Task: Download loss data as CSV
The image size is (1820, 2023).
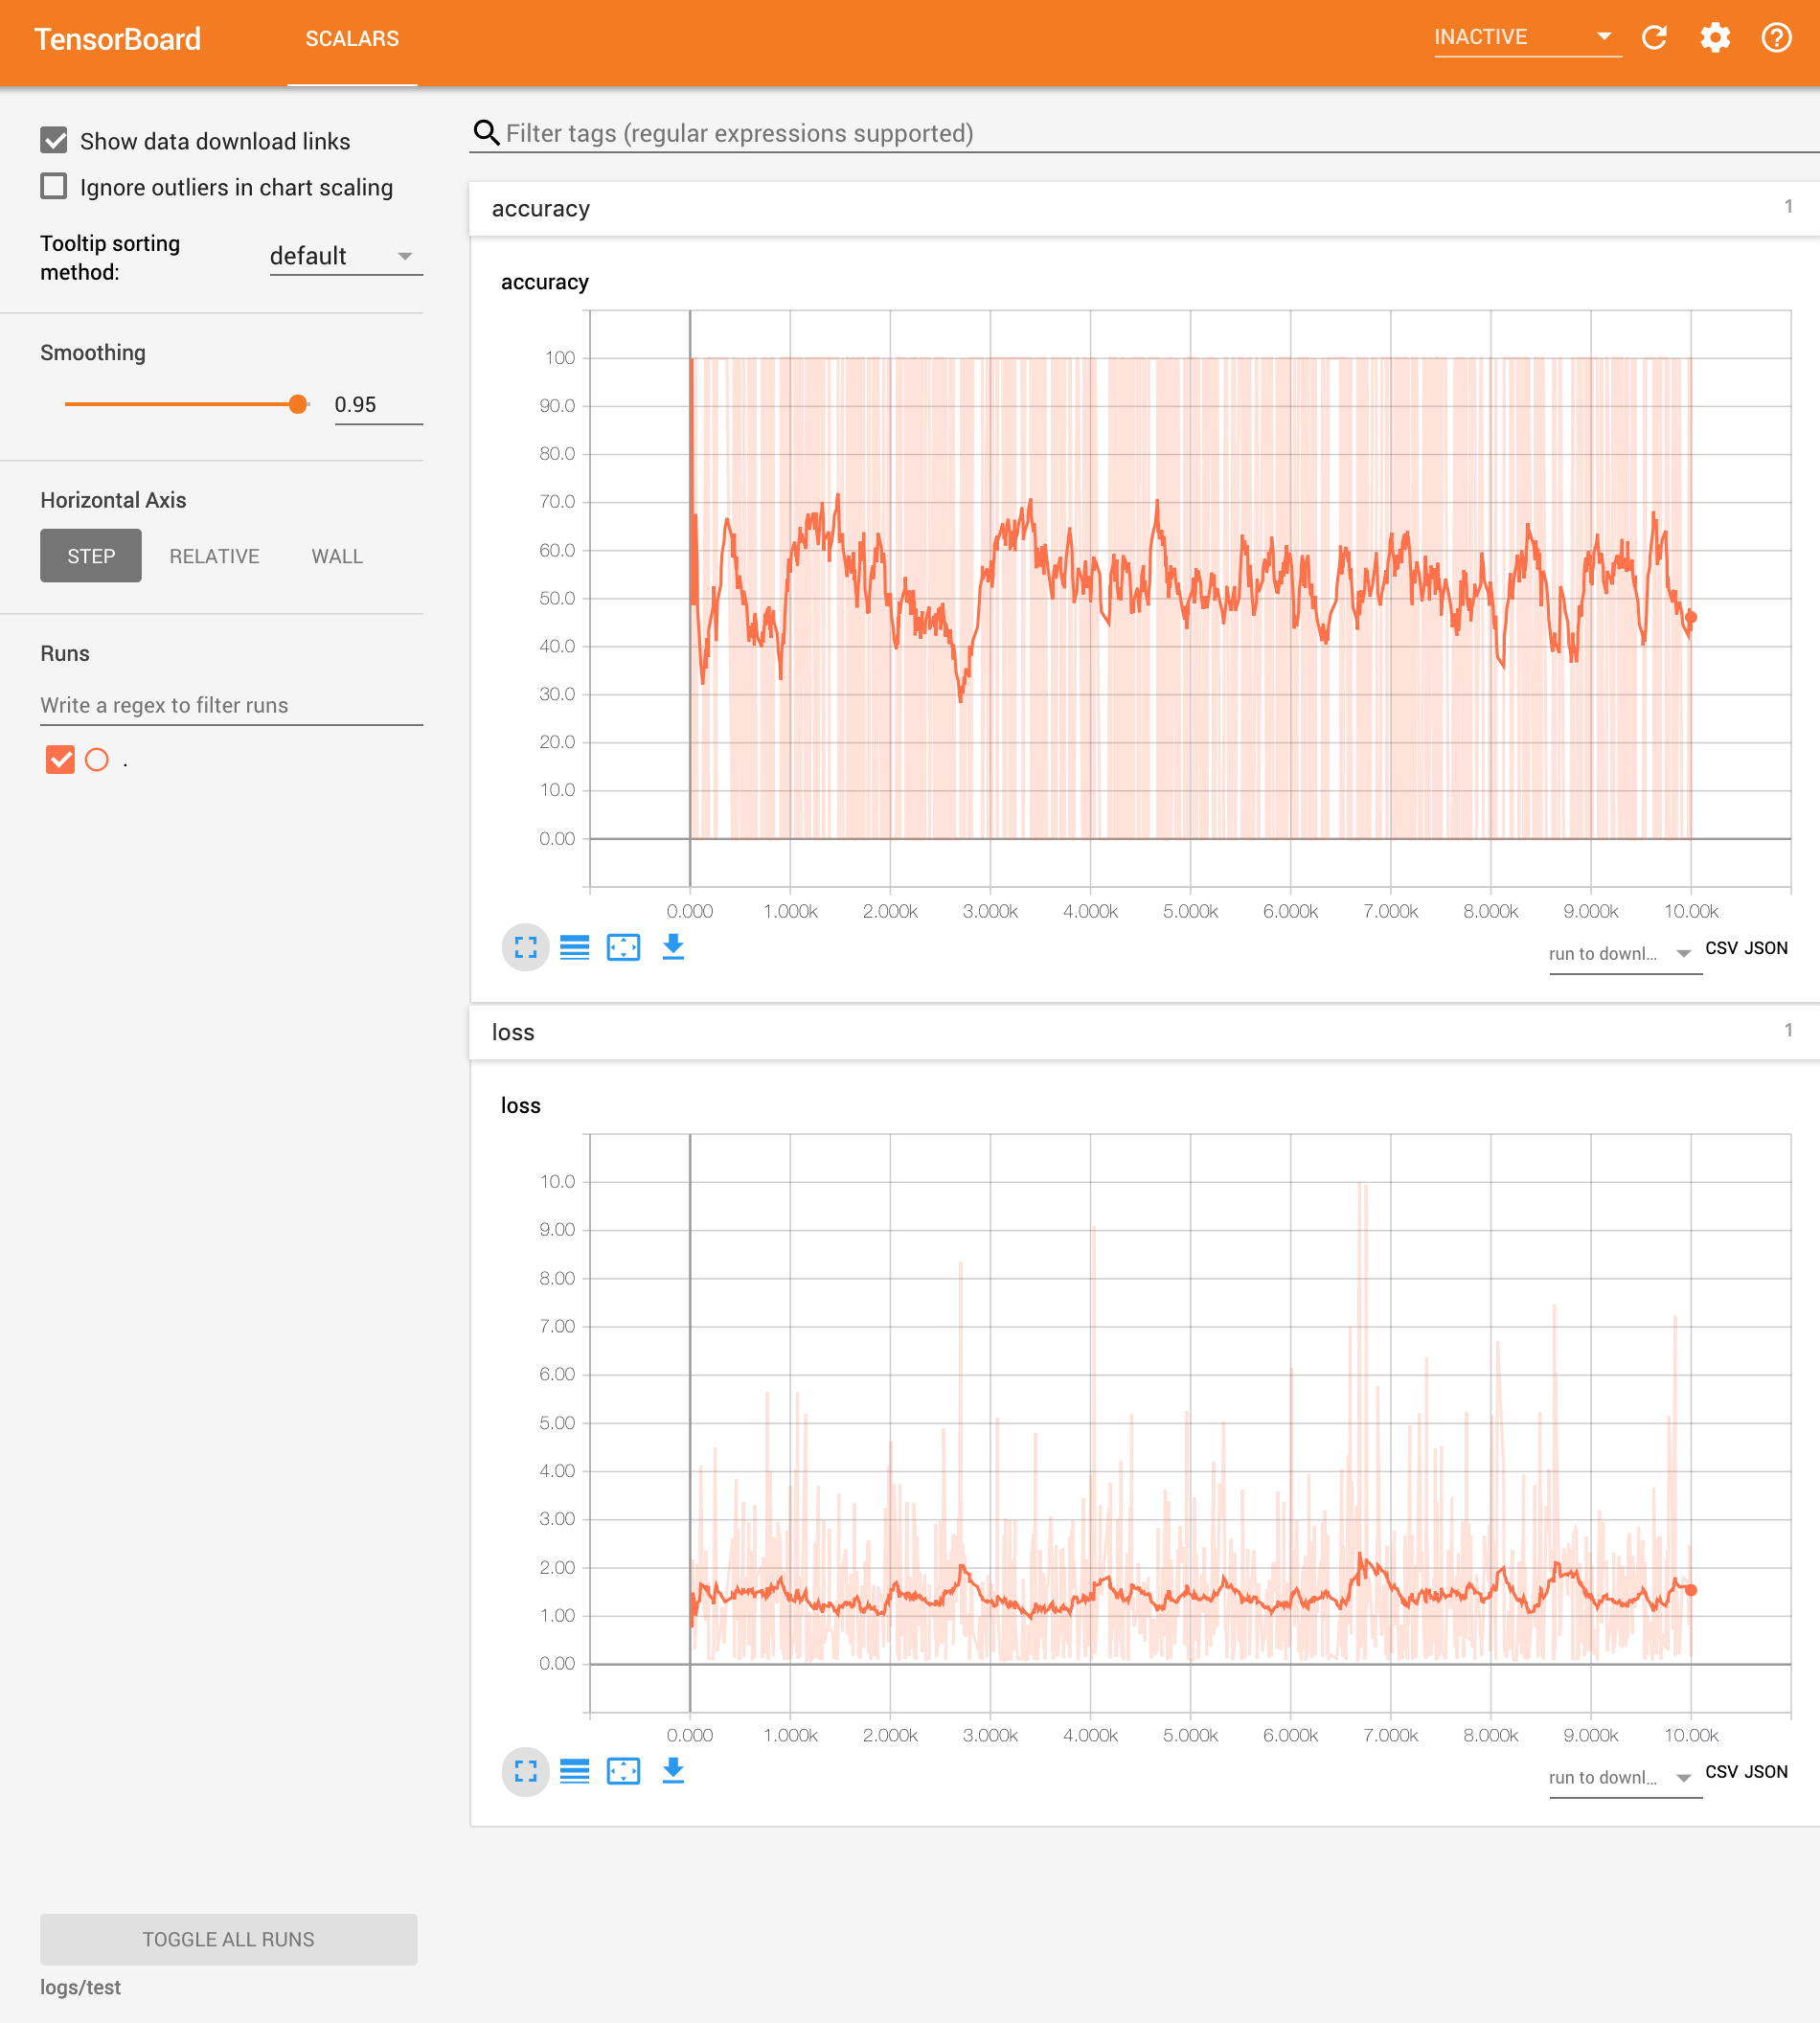Action: tap(1720, 1771)
